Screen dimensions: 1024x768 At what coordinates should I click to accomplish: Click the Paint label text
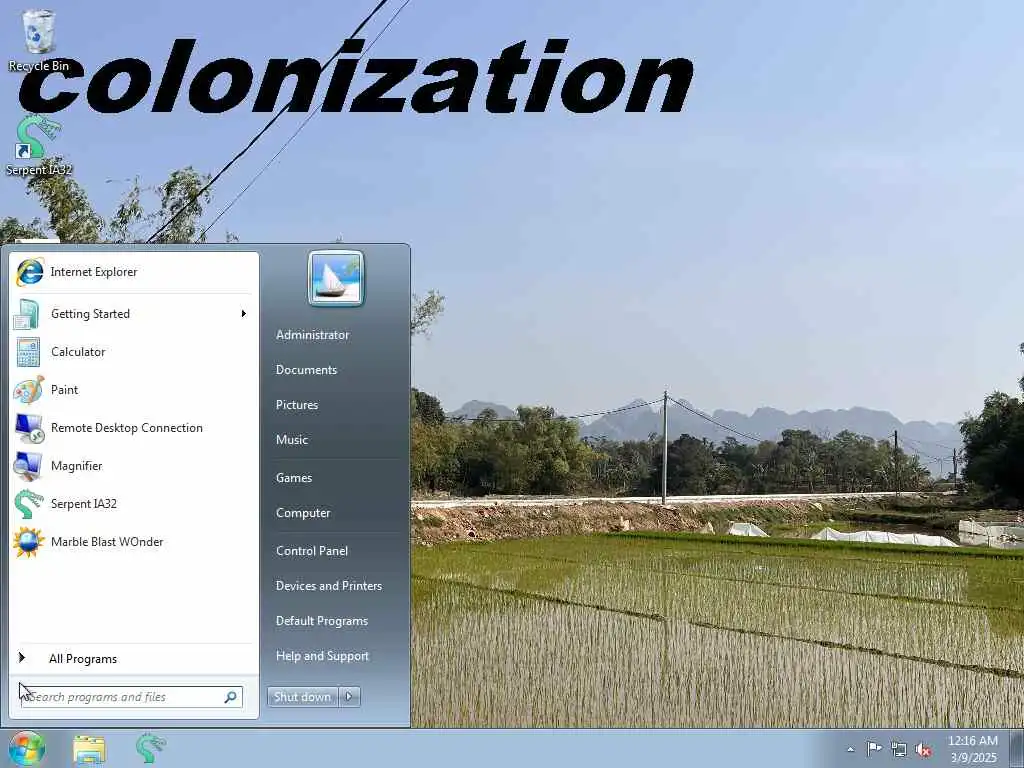(65, 390)
